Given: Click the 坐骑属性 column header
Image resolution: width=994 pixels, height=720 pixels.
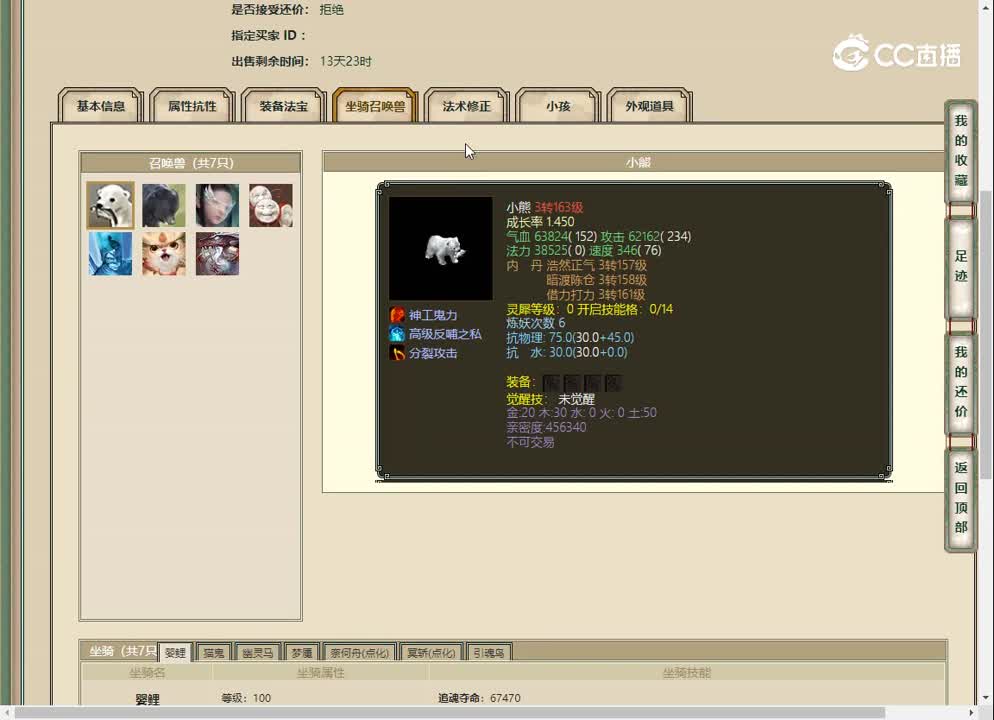Looking at the screenshot, I should pos(321,672).
